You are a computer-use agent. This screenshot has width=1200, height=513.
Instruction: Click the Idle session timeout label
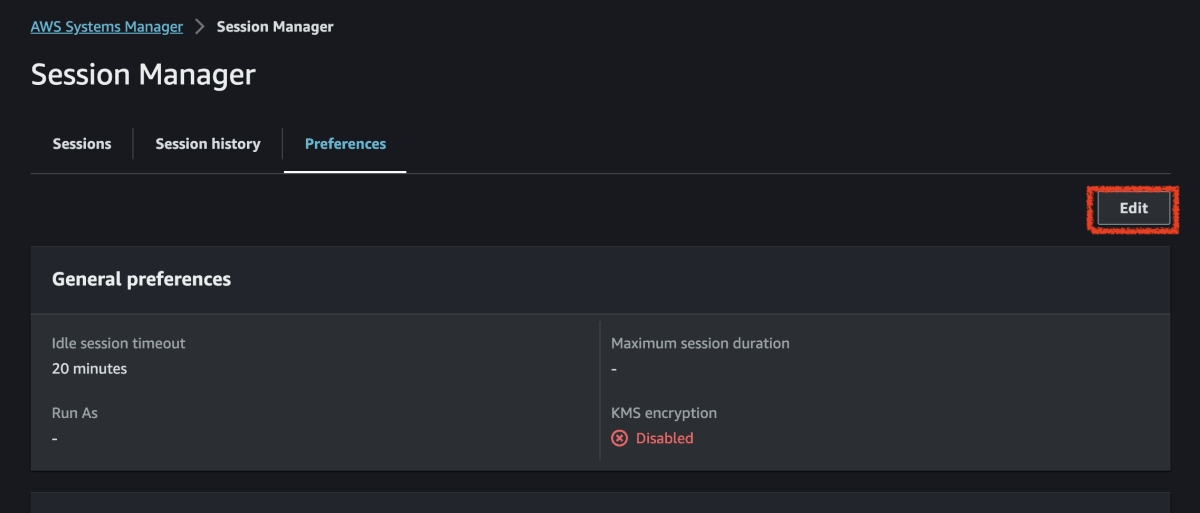coord(119,343)
